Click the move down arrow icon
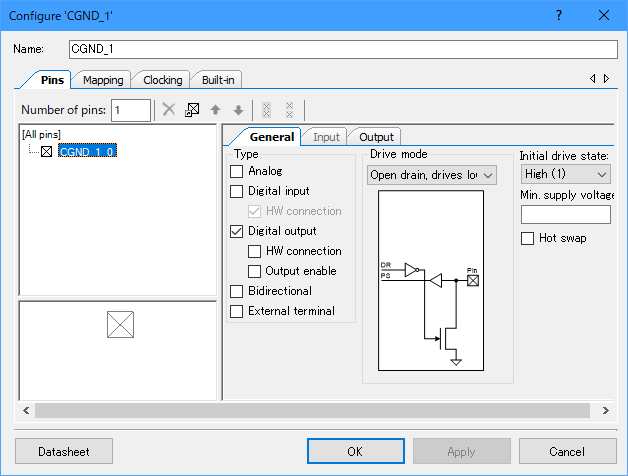The height and width of the screenshot is (476, 628). coord(238,110)
